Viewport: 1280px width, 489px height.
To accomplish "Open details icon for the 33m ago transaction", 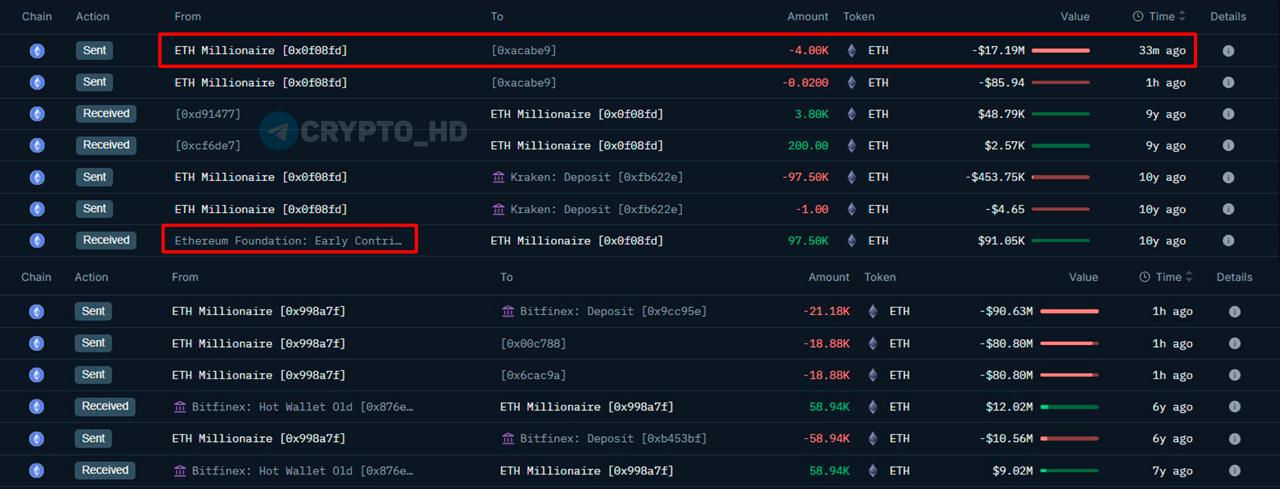I will coord(1228,50).
